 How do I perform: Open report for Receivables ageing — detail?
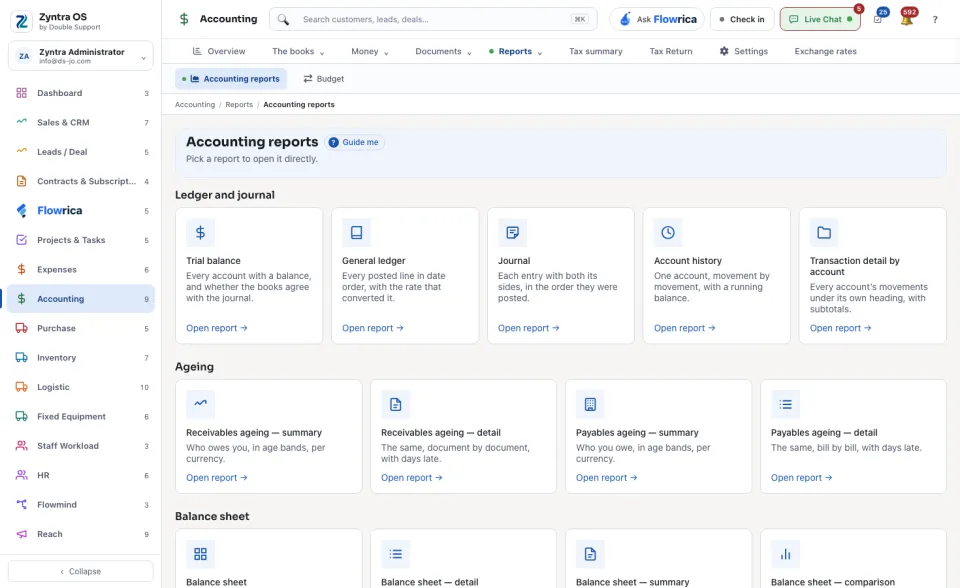click(411, 478)
